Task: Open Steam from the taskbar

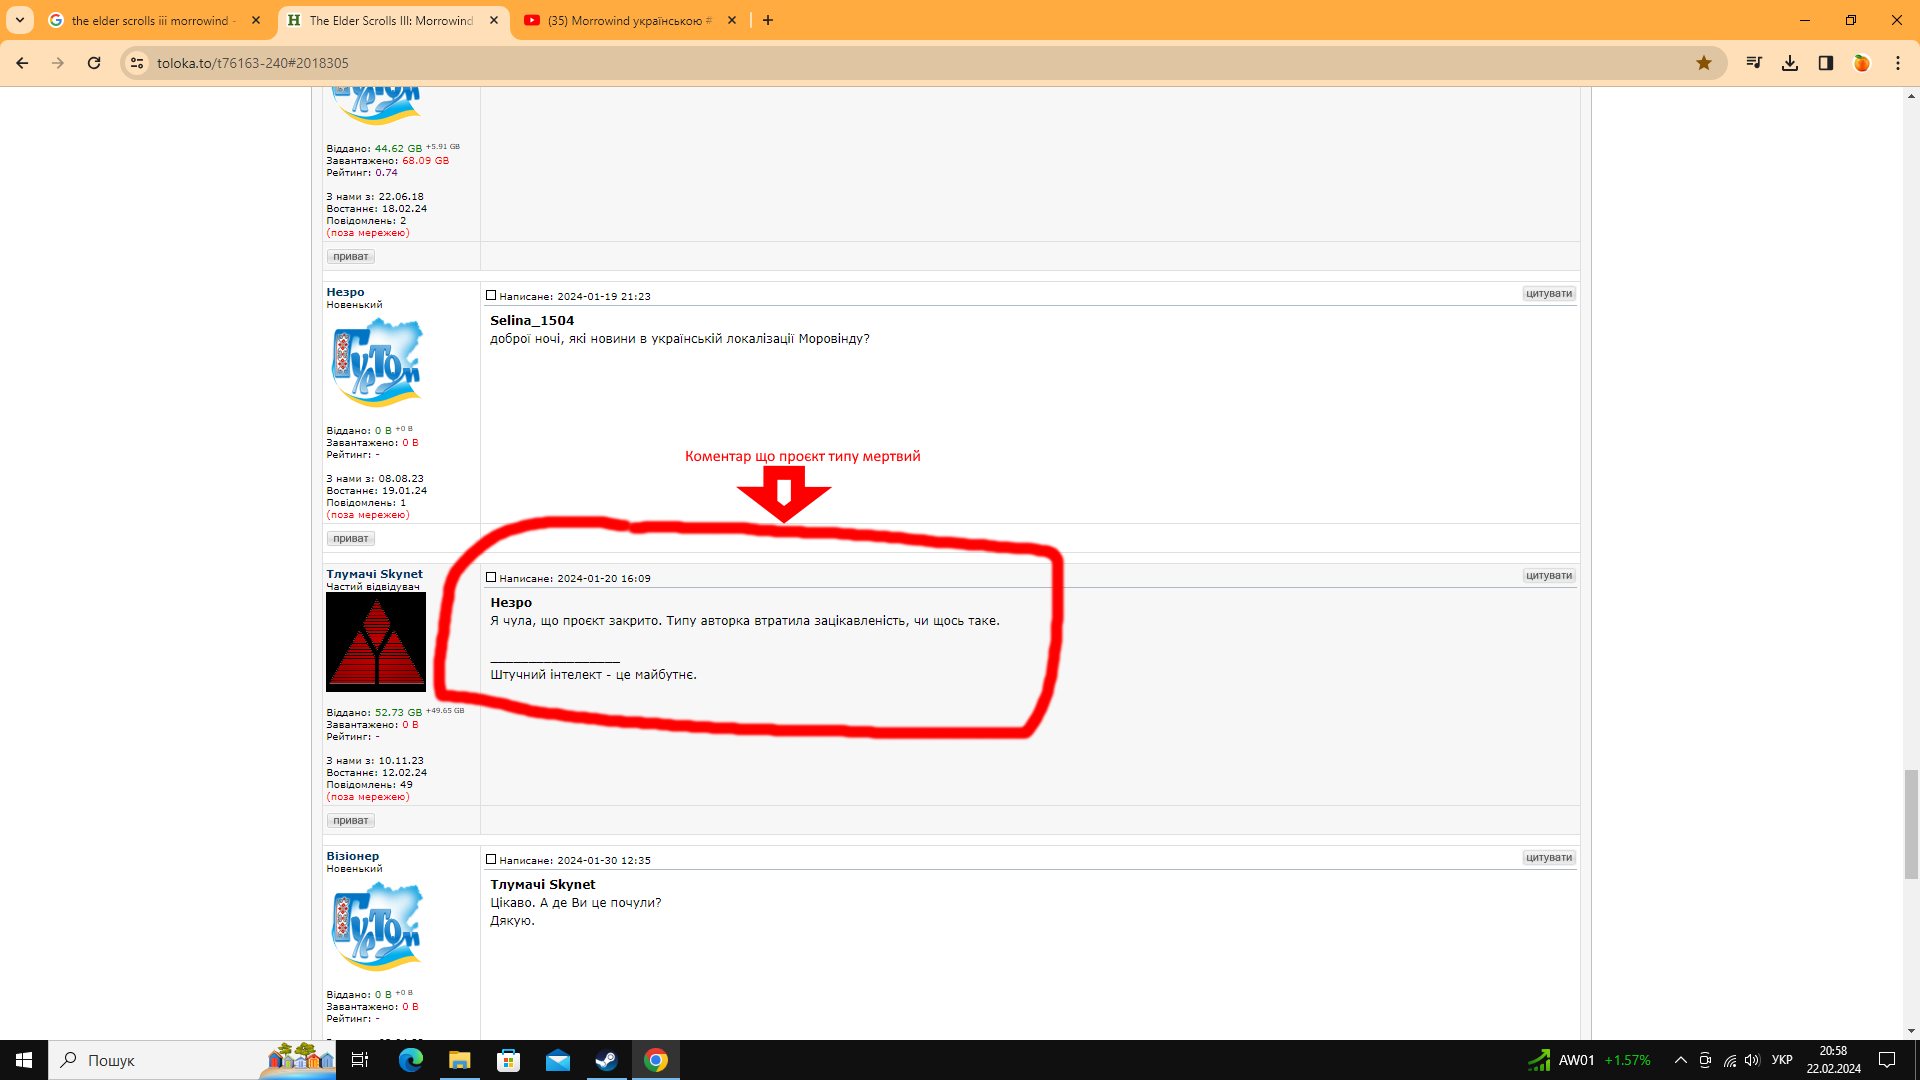Action: click(606, 1060)
